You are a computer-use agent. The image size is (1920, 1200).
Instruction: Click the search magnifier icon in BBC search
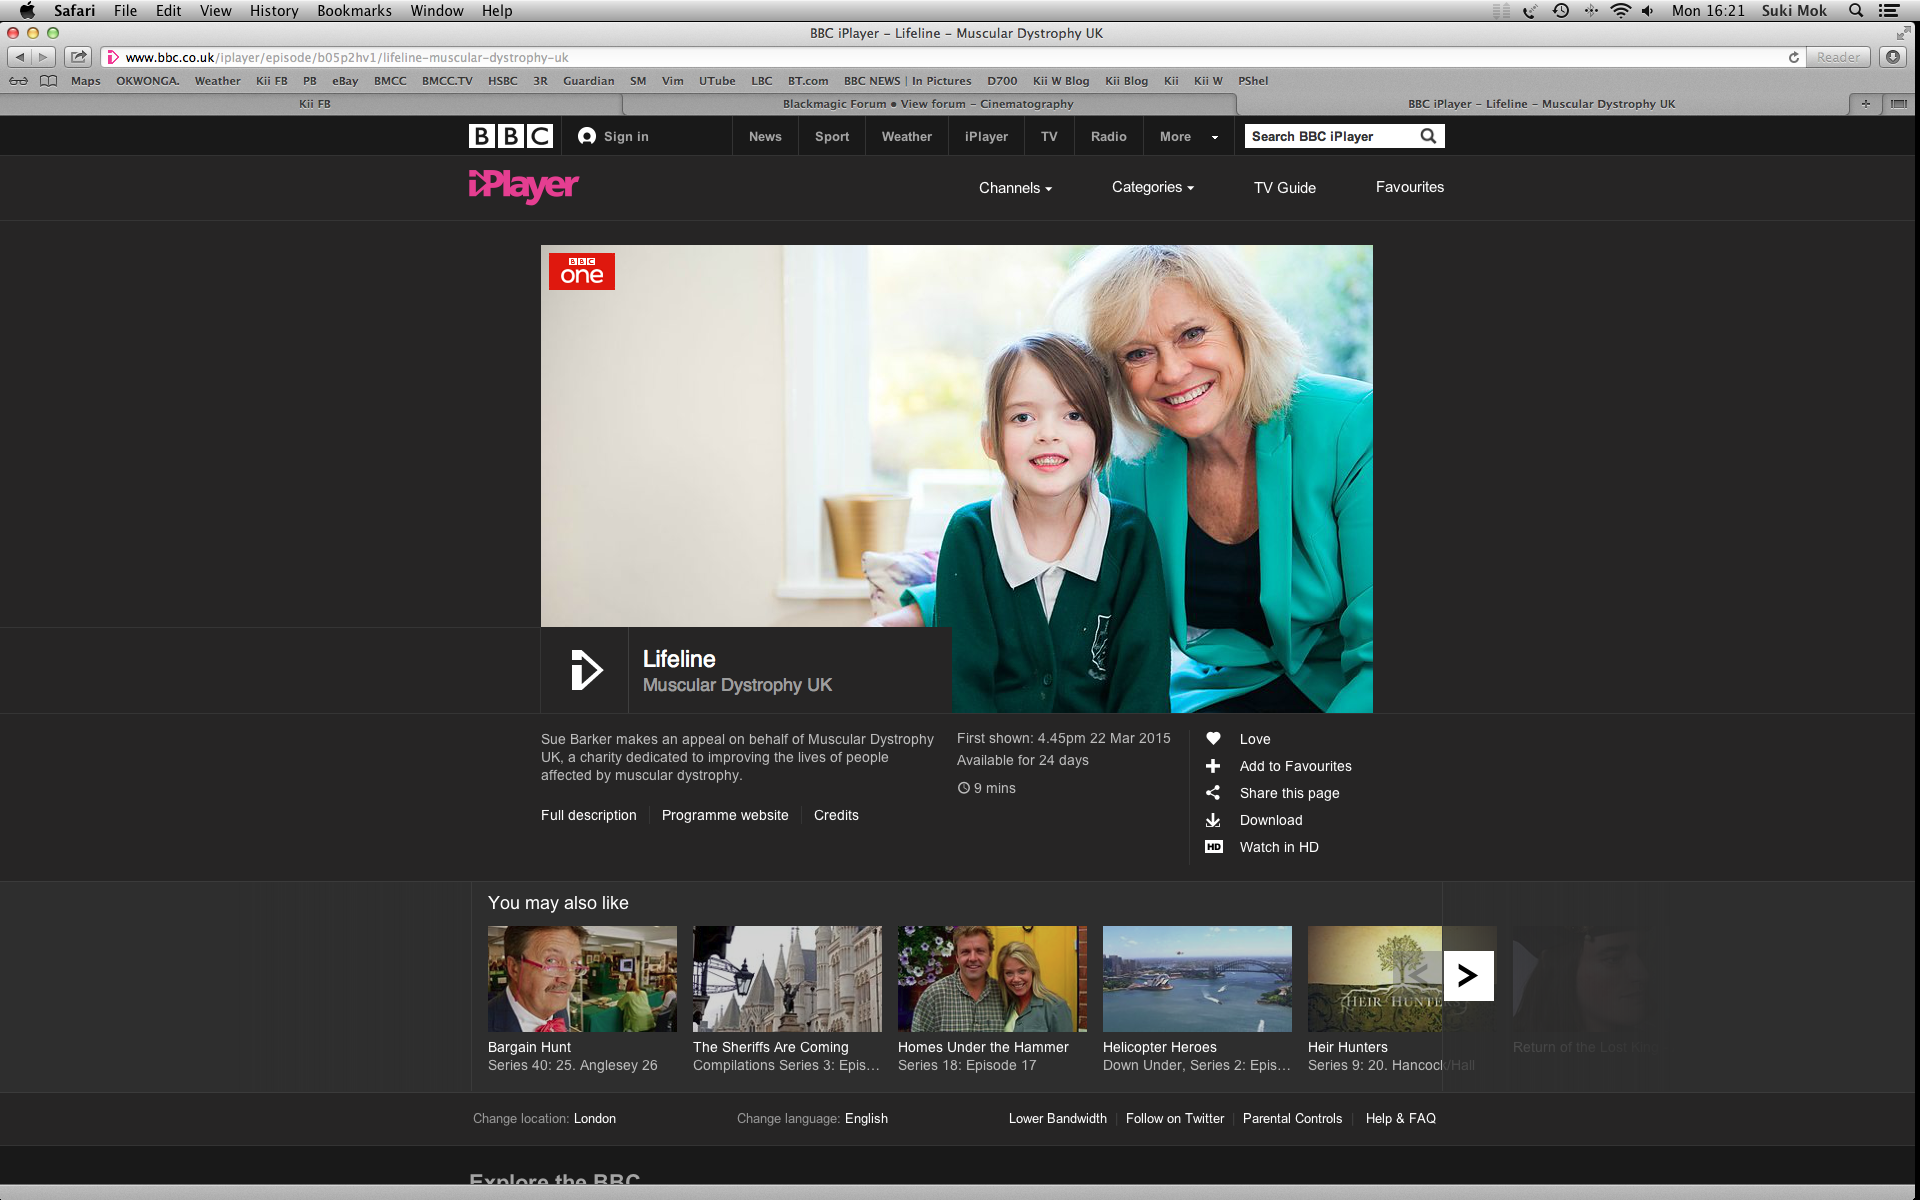(x=1428, y=136)
